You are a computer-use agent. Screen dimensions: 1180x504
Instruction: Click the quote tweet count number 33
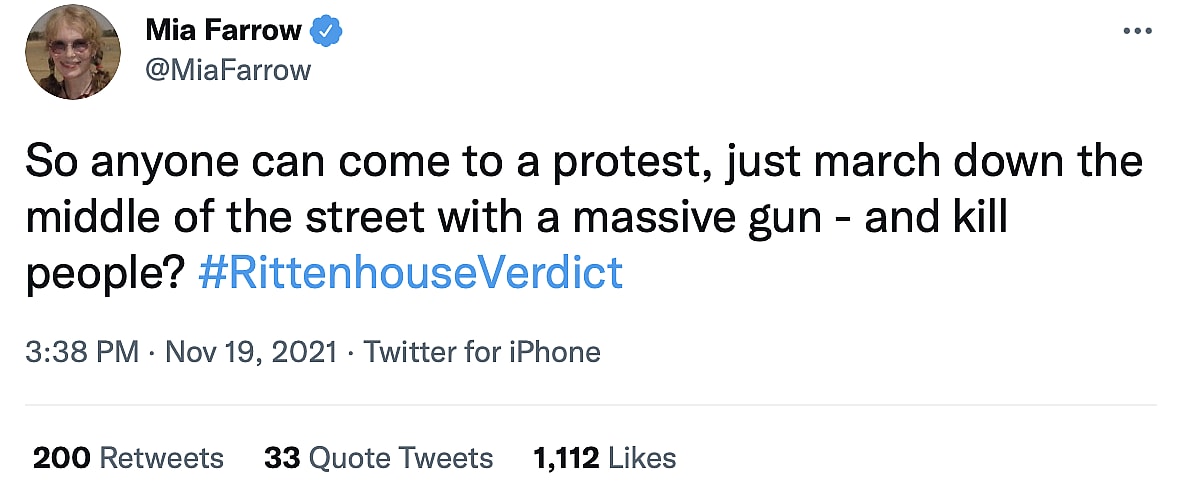pyautogui.click(x=282, y=458)
